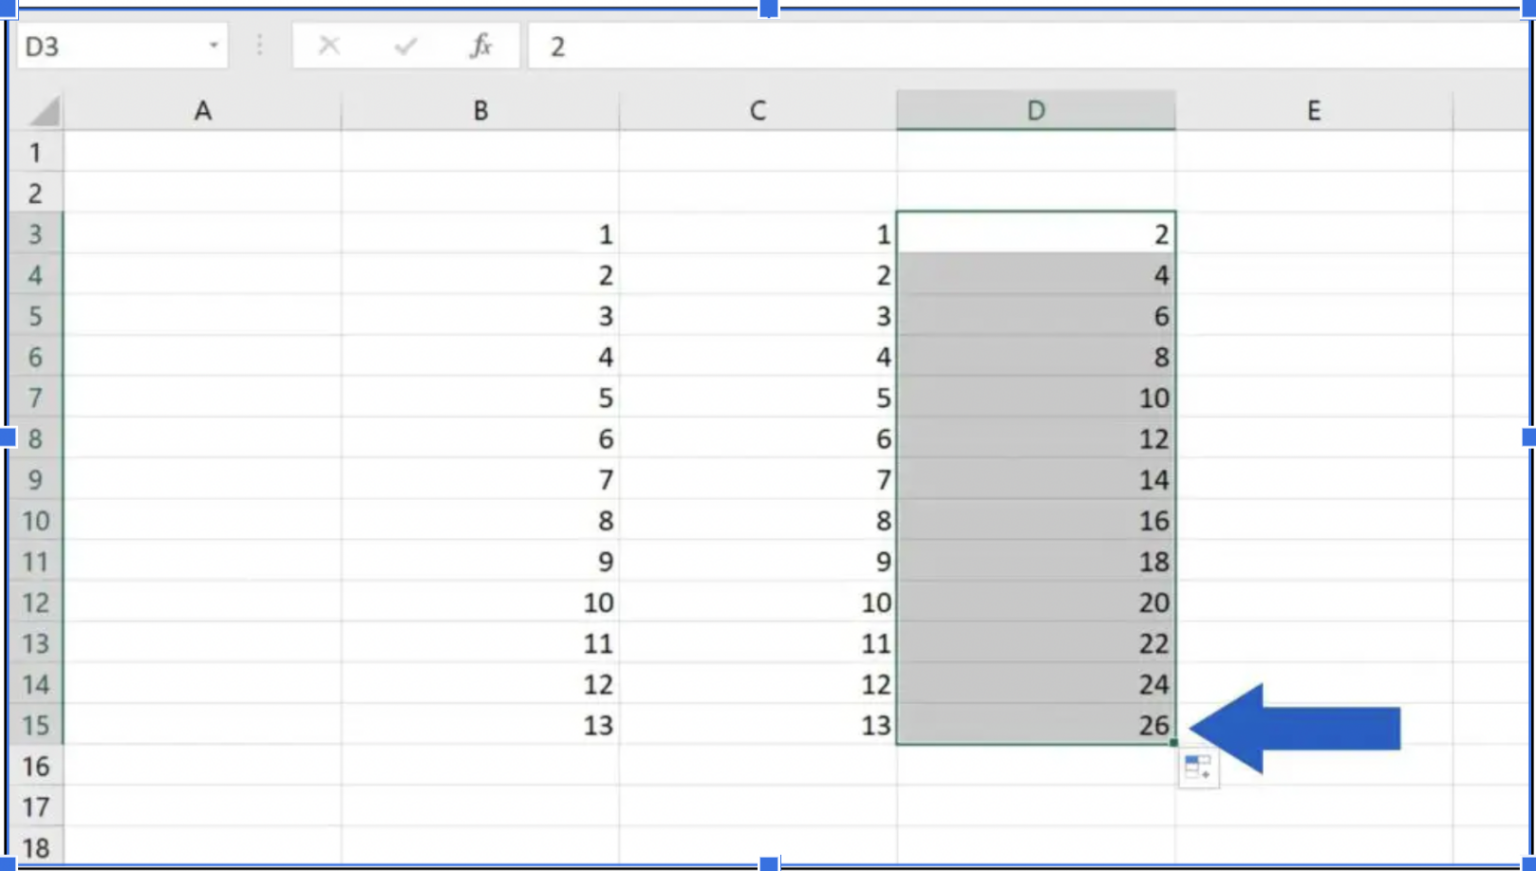Viewport: 1536px width, 871px height.
Task: Click the Enter checkmark icon in formula bar
Action: [x=404, y=45]
